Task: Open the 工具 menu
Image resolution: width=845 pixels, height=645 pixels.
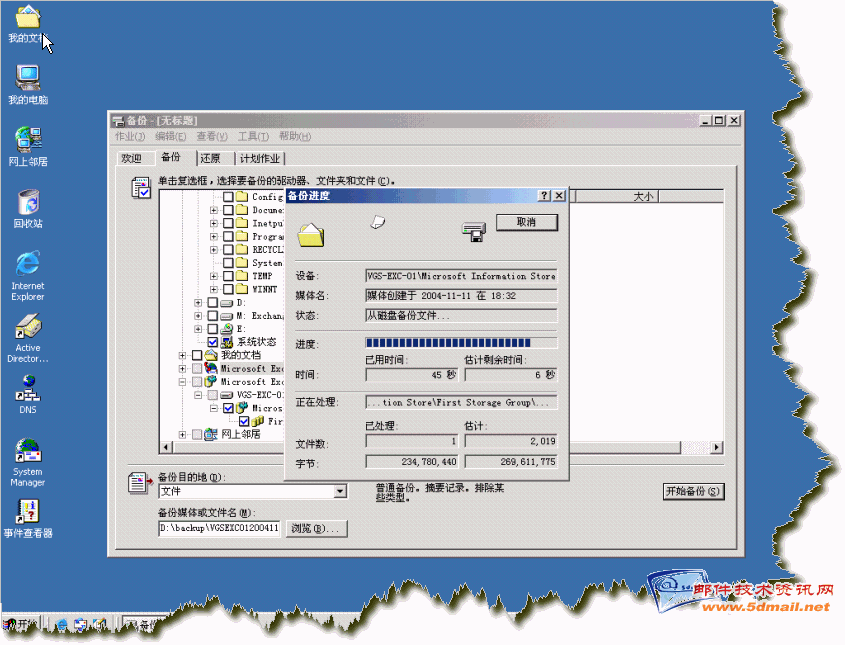Action: click(252, 136)
